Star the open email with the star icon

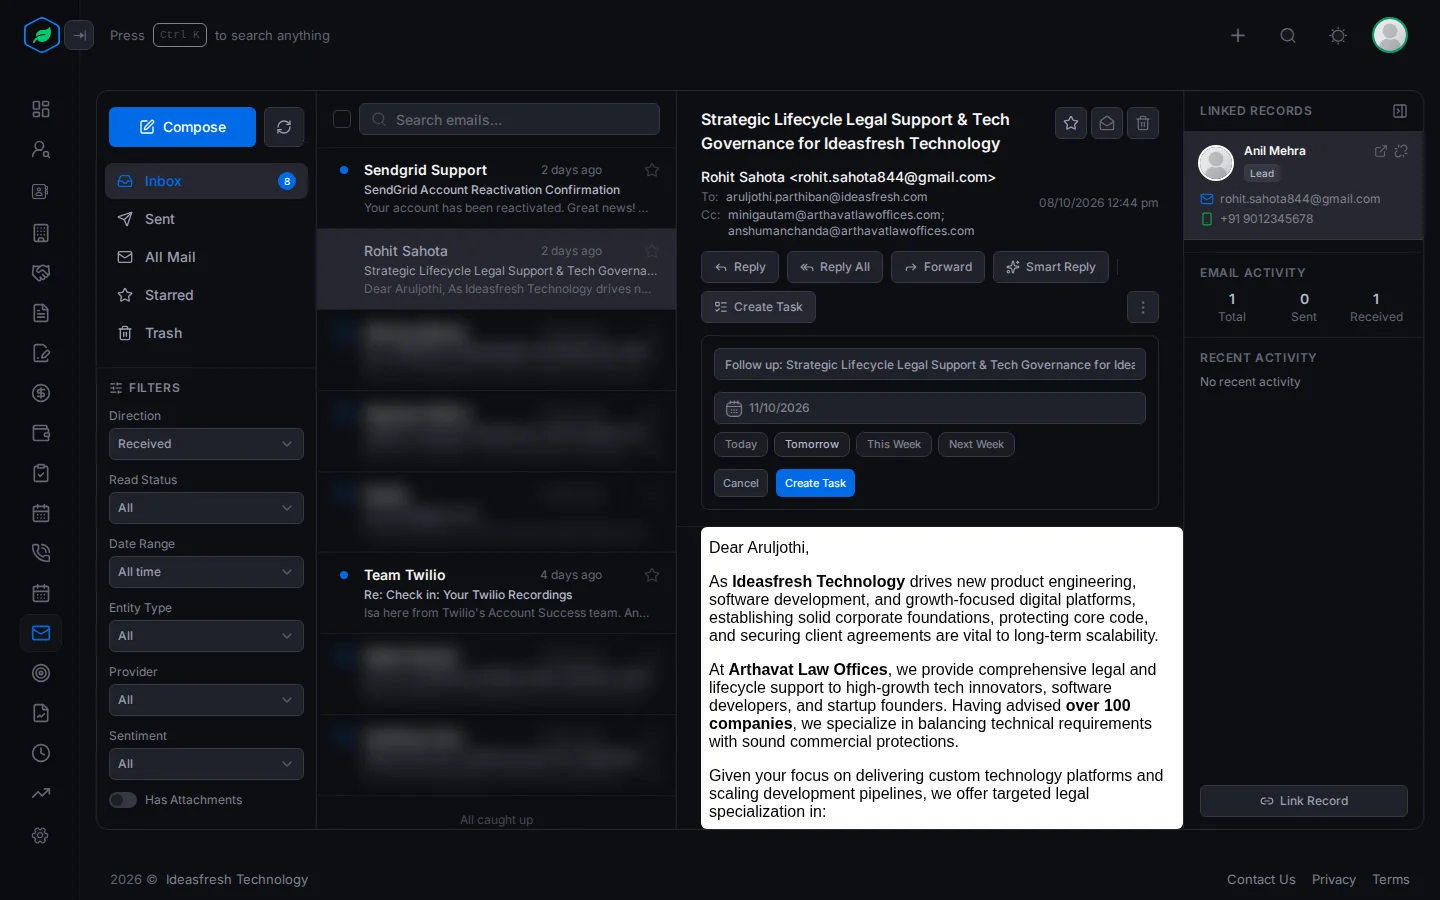point(1071,123)
